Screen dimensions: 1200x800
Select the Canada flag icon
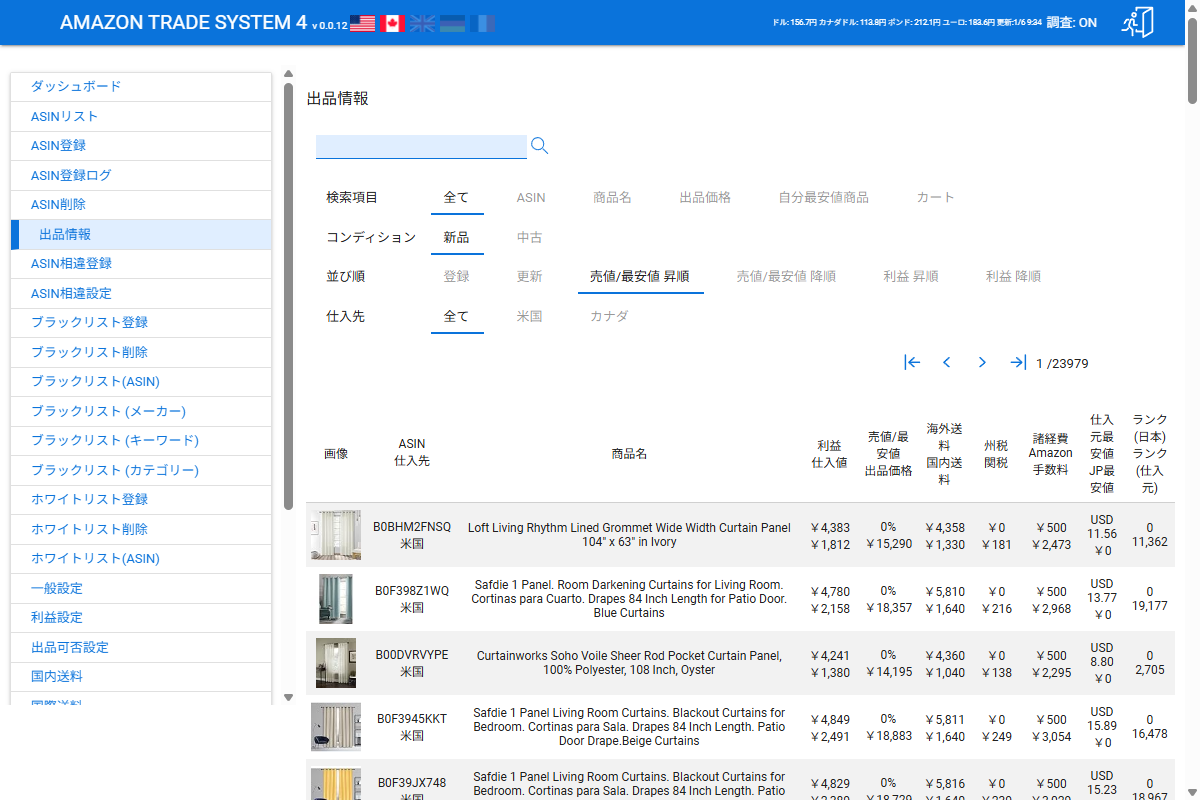click(391, 22)
